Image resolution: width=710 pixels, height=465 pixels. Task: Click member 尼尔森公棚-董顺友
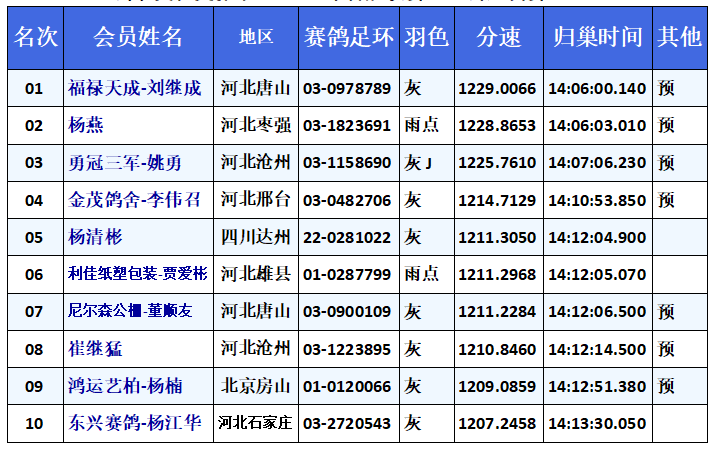click(x=129, y=311)
